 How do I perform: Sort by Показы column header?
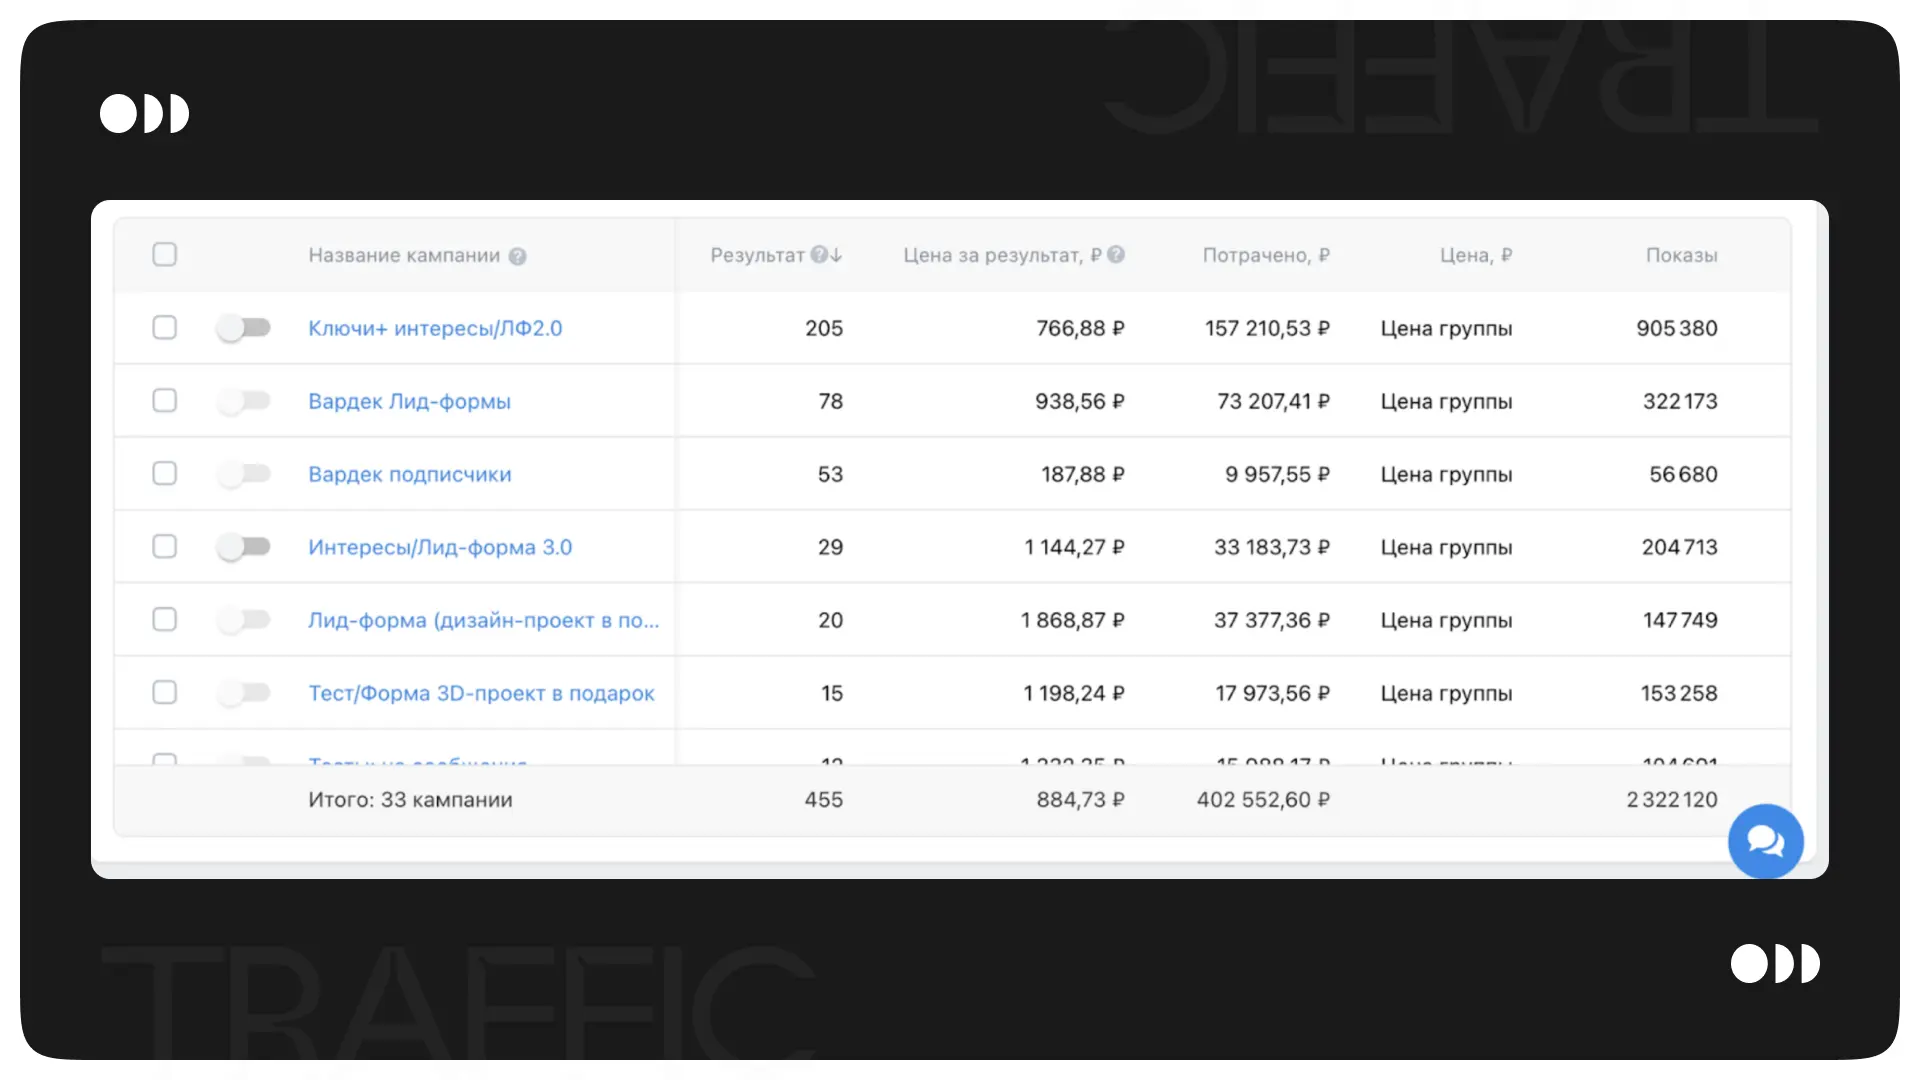(1681, 255)
